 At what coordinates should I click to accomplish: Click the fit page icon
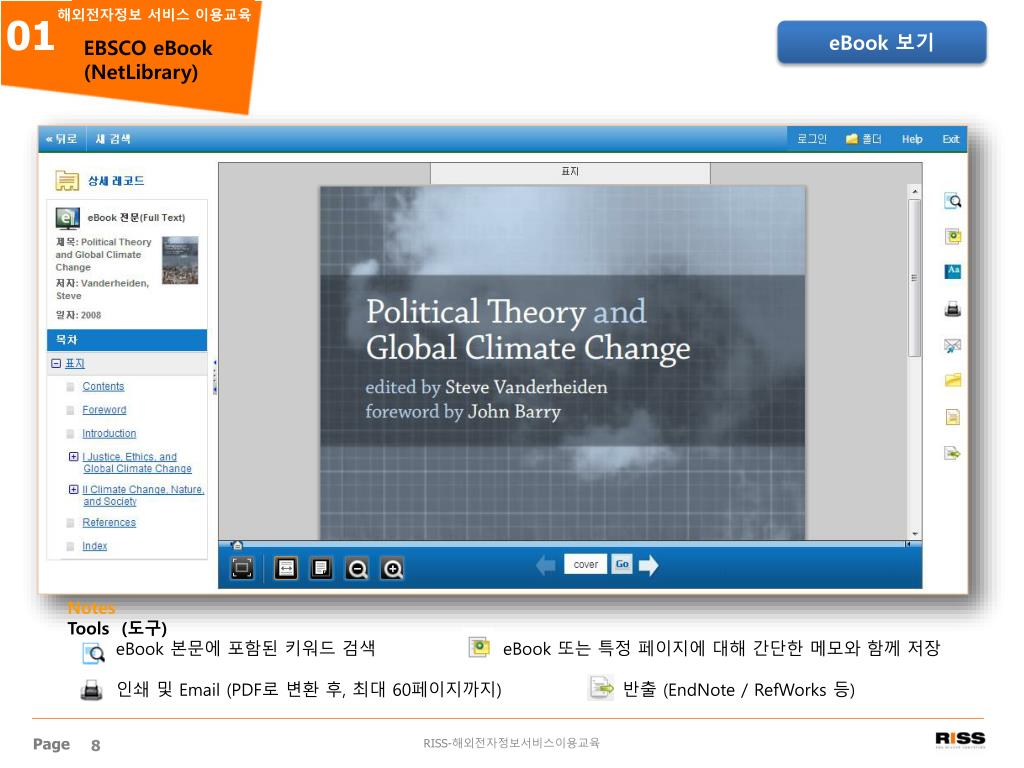[x=321, y=568]
